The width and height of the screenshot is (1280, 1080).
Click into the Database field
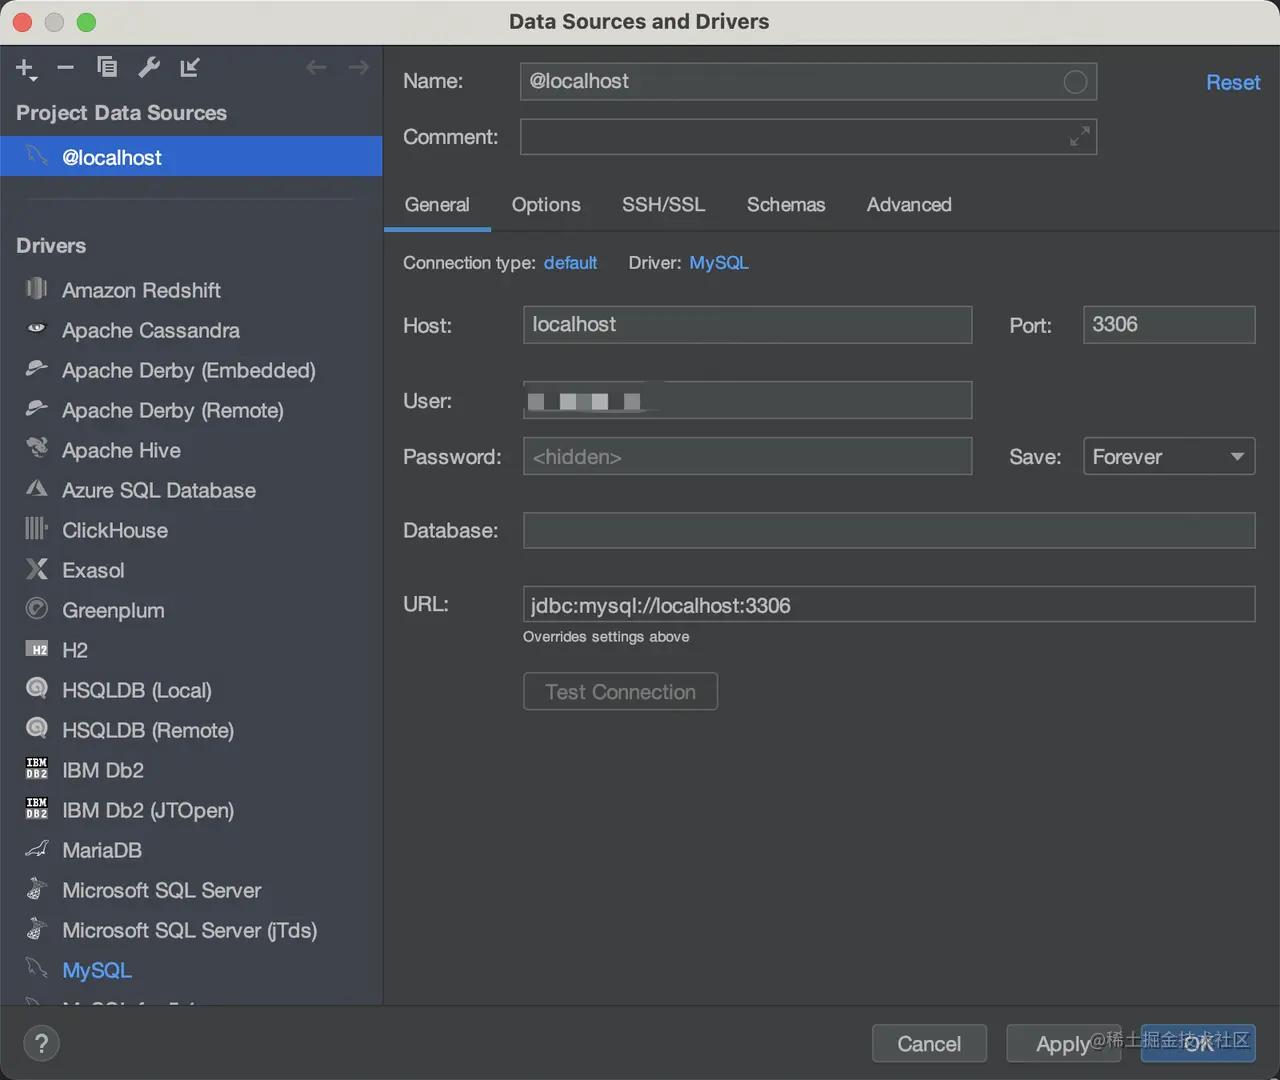tap(889, 530)
